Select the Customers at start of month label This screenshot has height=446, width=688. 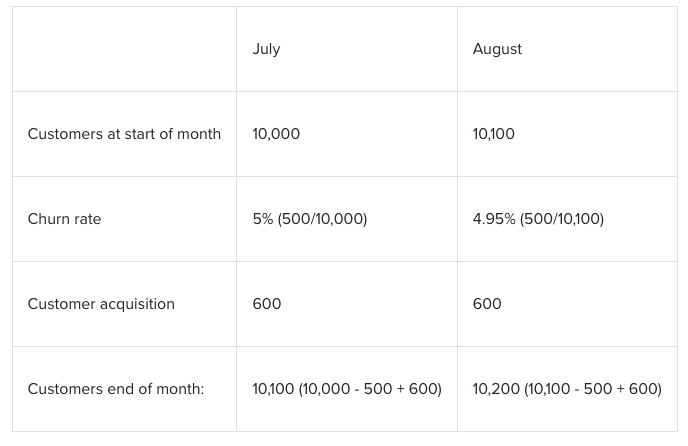124,134
